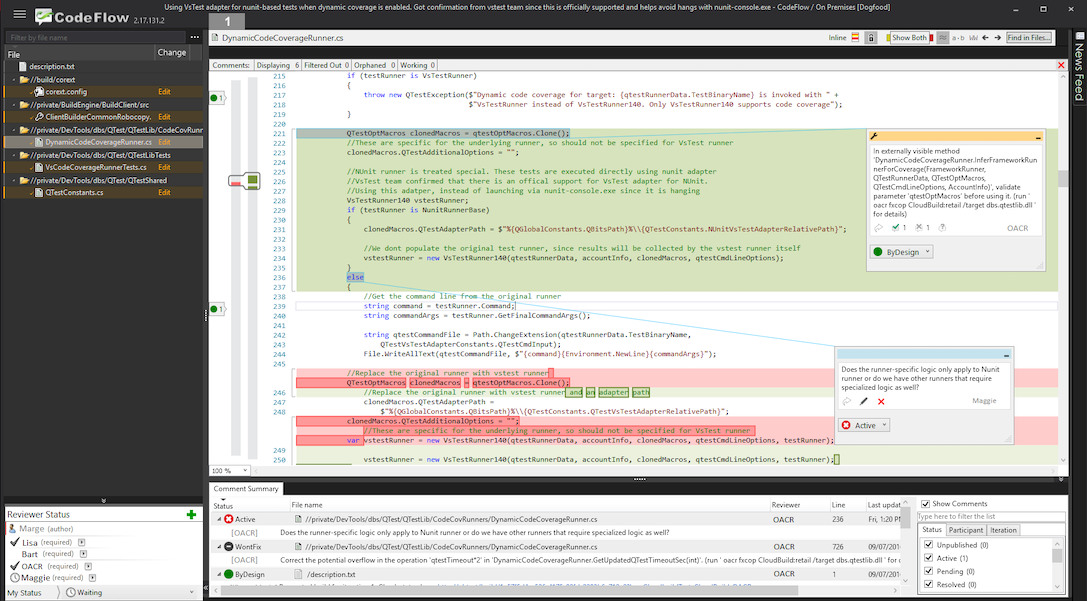Expand Bart reviewer details arrow
This screenshot has height=601, width=1087.
point(83,554)
